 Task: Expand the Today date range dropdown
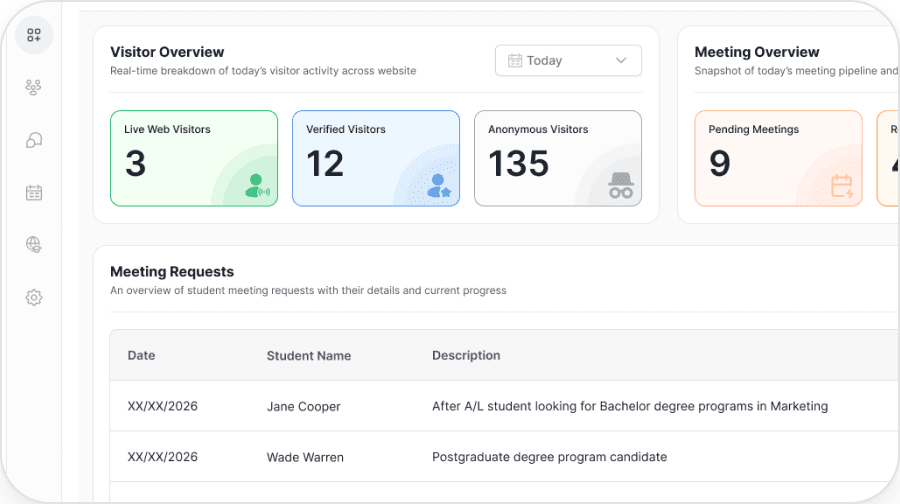click(568, 60)
